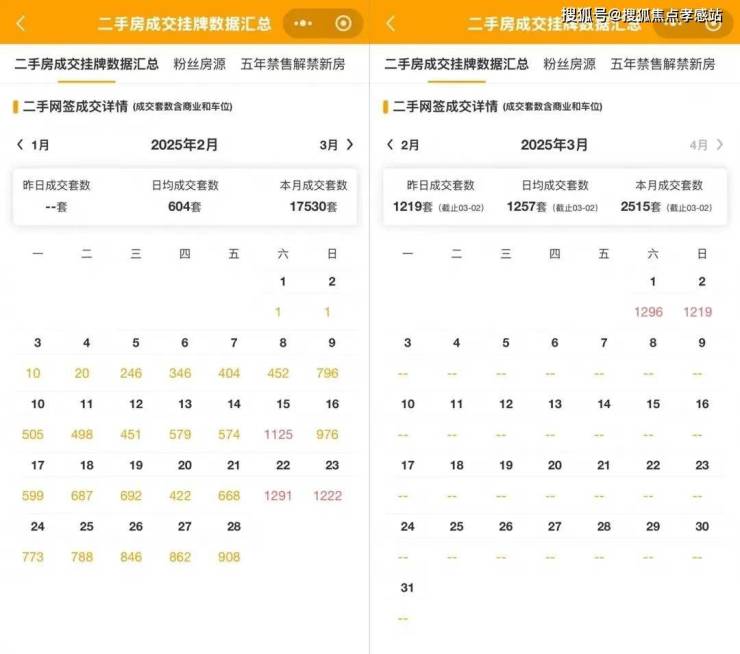The width and height of the screenshot is (740, 654).
Task: Tap the circular close-target icon in left header
Action: point(343,23)
